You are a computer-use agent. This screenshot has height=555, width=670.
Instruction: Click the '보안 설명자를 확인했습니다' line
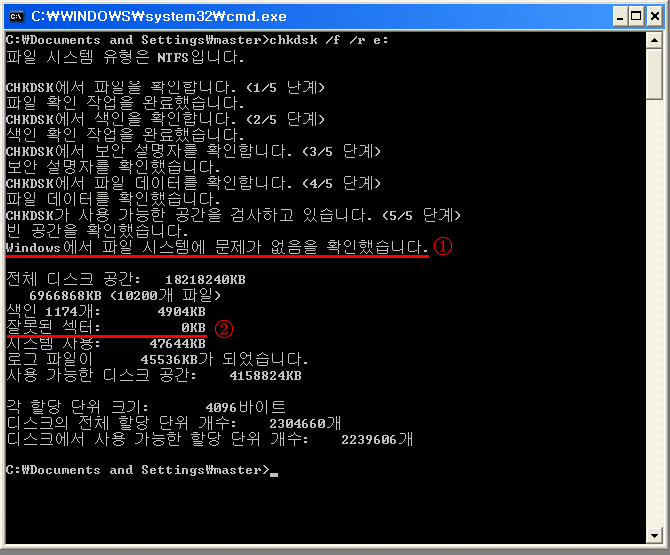pyautogui.click(x=113, y=167)
